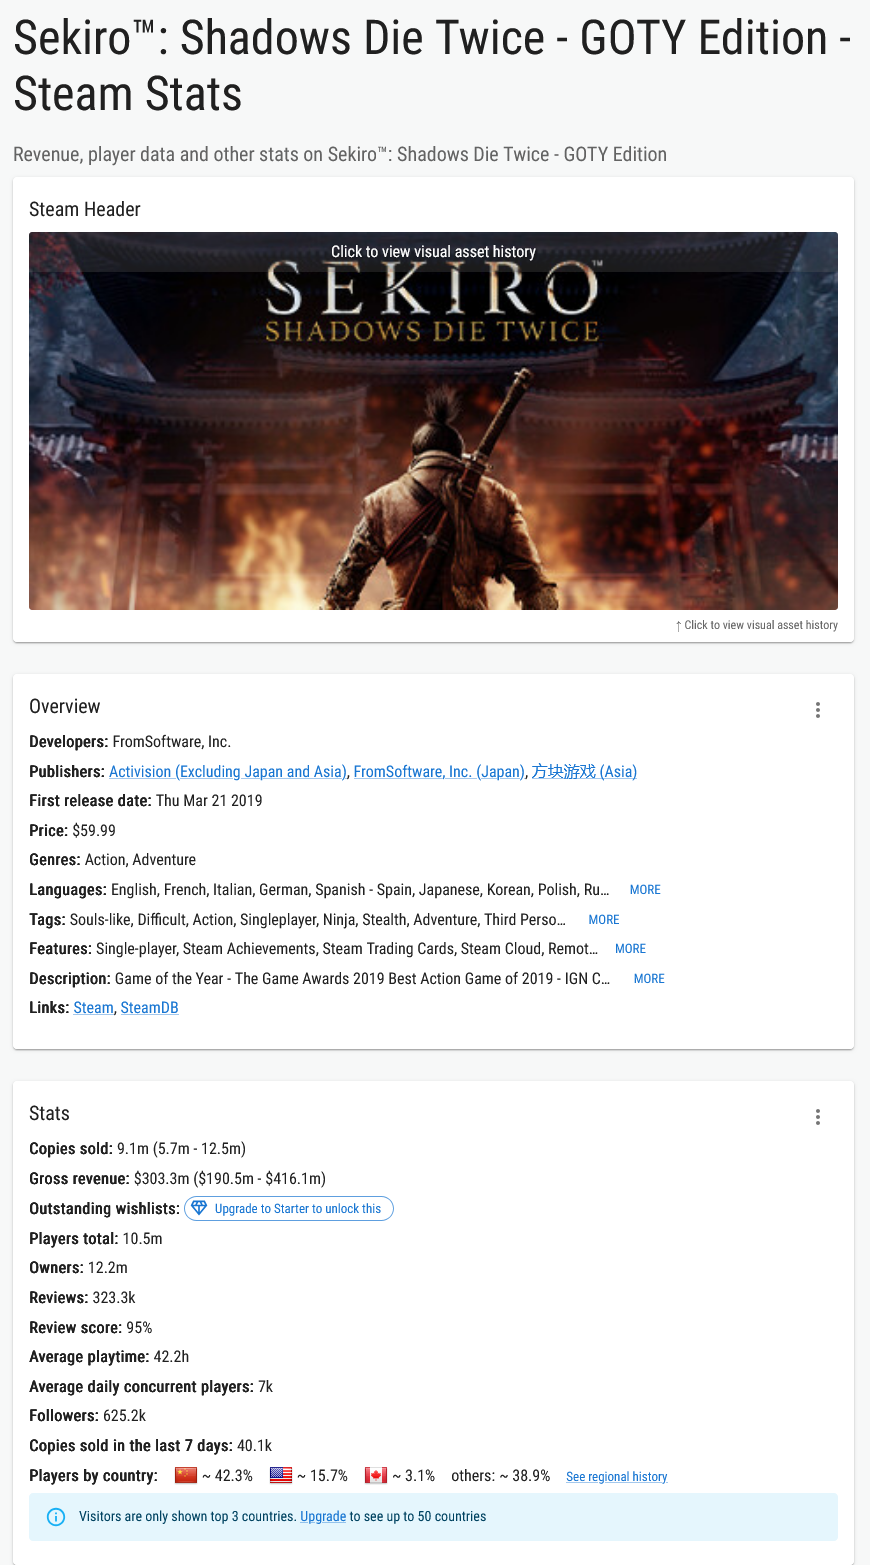Click the diamond icon in the upgrade pill
Viewport: 870px width, 1565px height.
199,1208
